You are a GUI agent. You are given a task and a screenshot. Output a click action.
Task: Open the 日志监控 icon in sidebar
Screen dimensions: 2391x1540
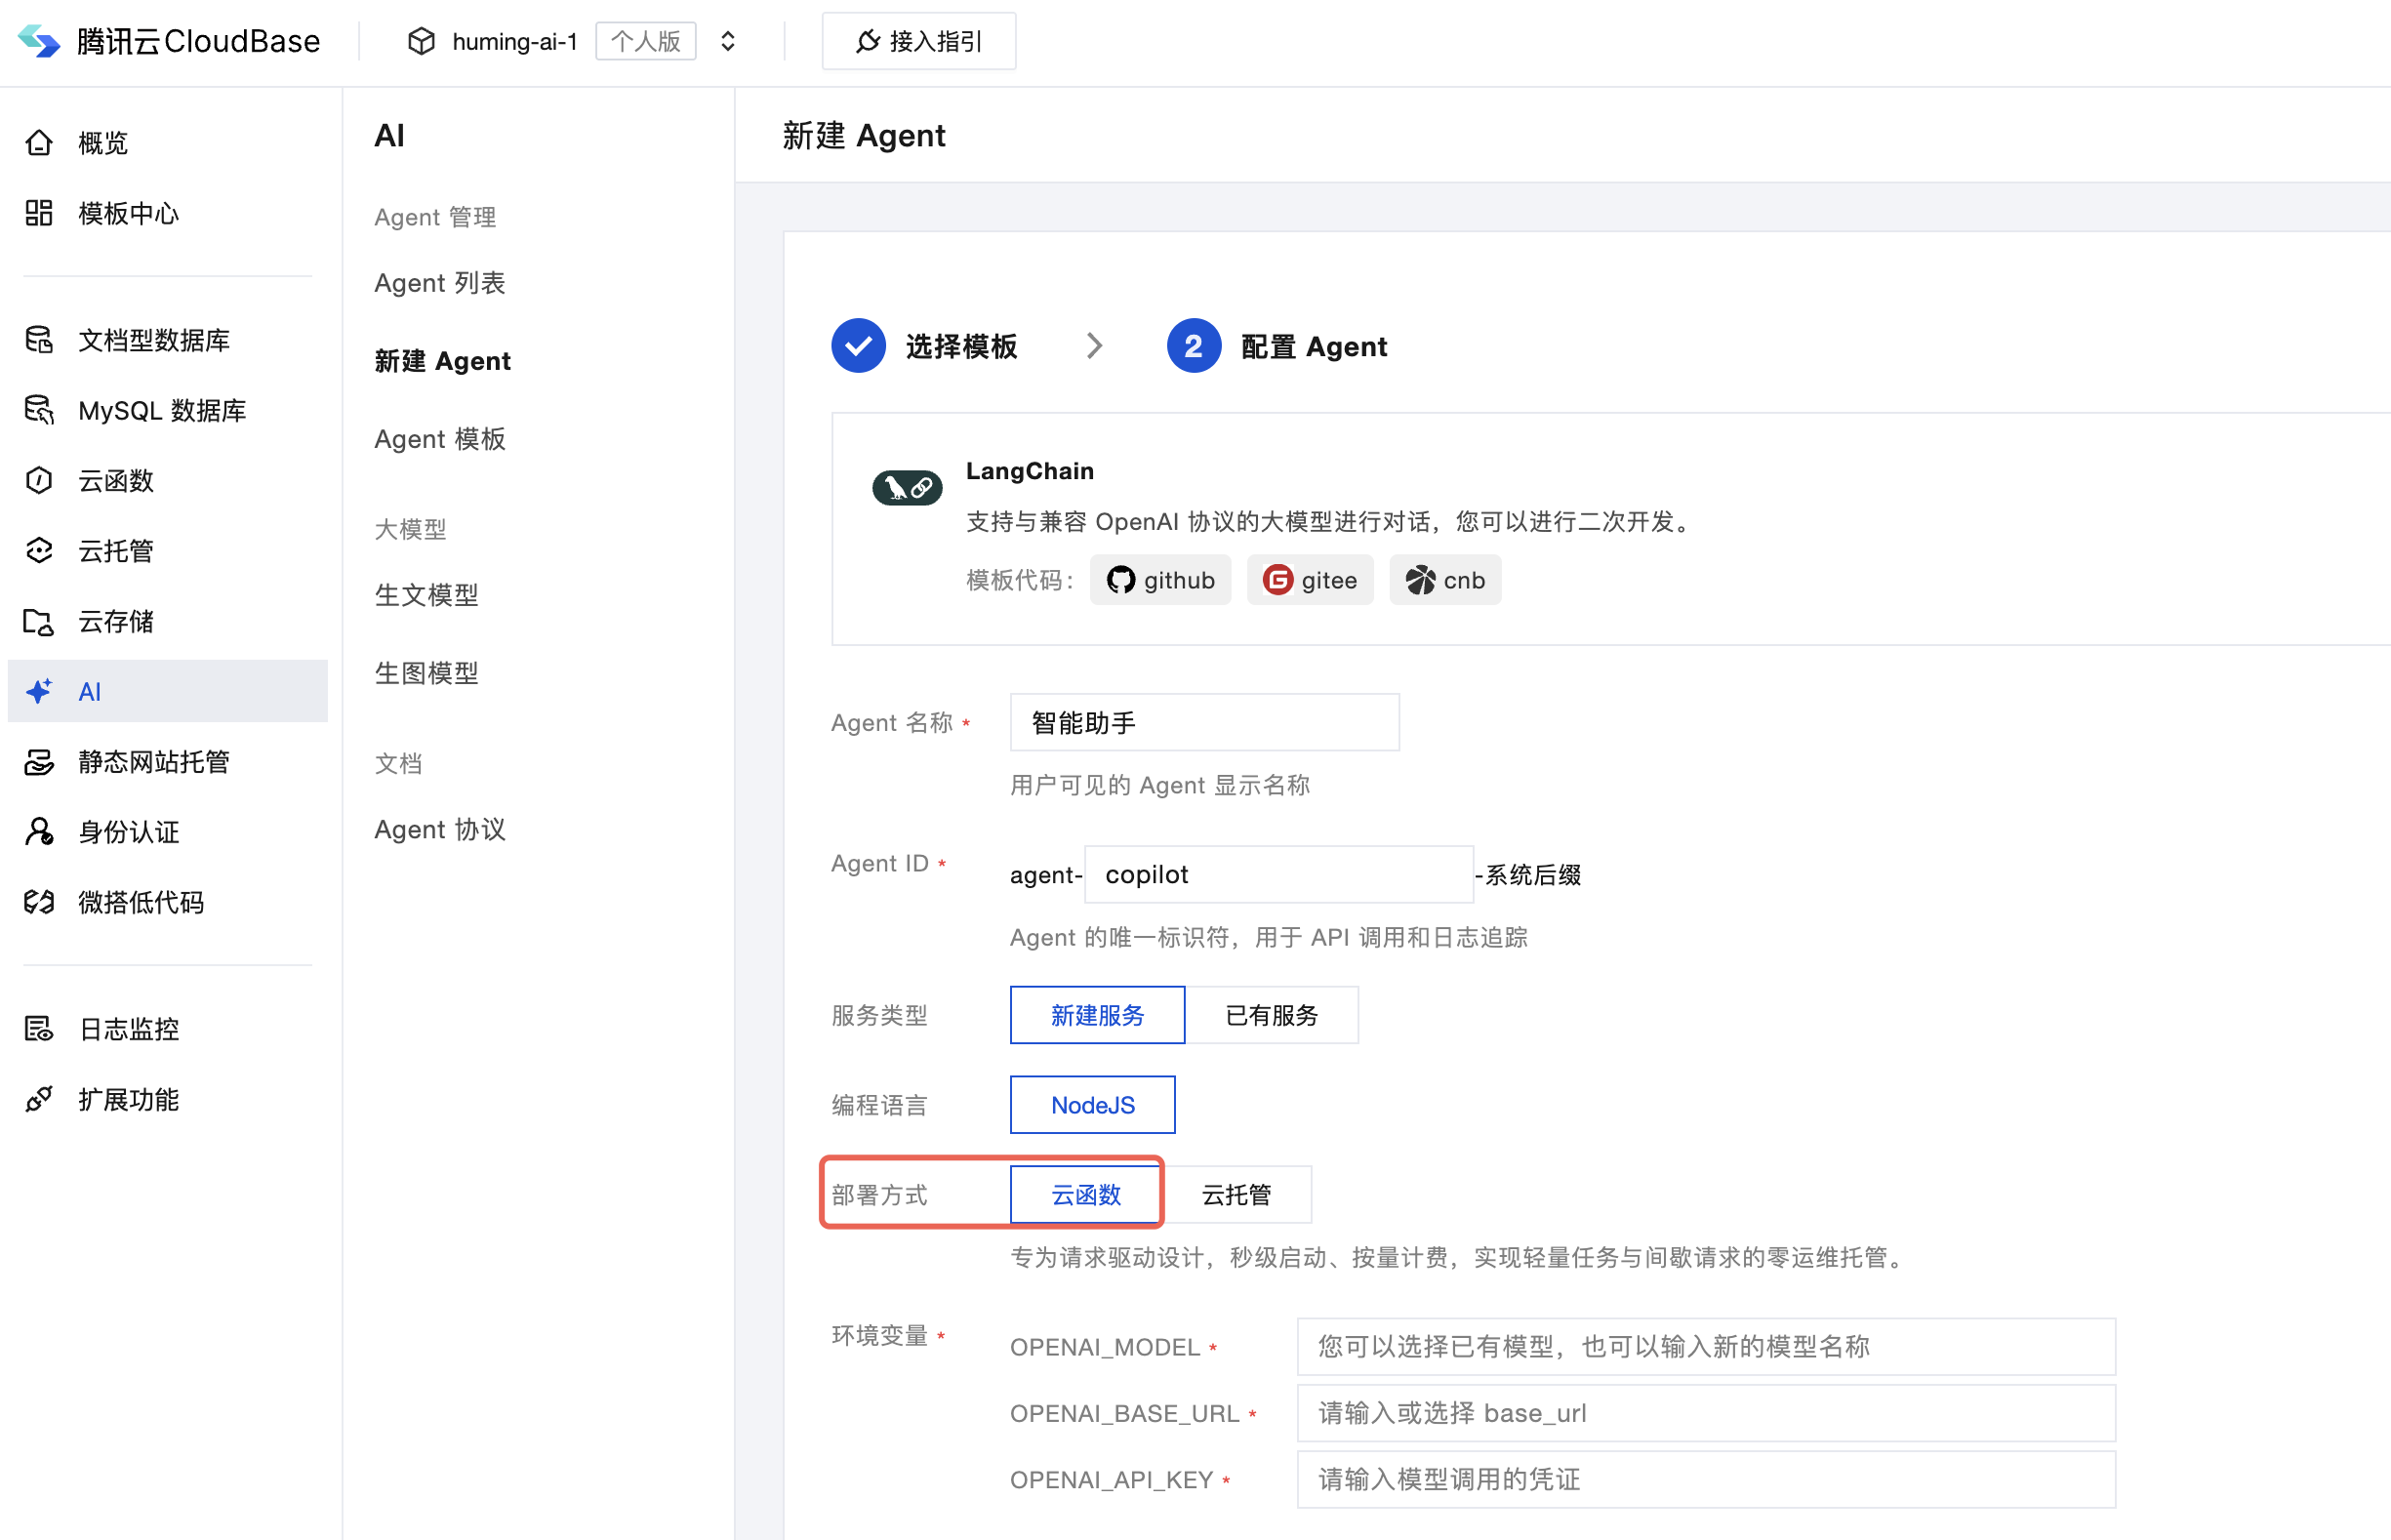click(x=39, y=1029)
